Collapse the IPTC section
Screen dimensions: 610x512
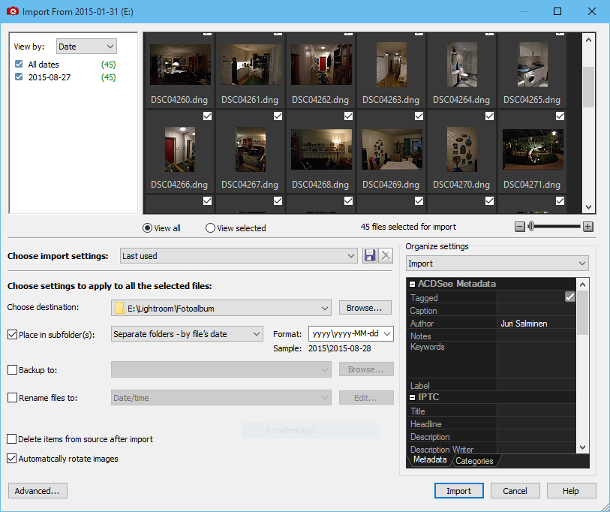tap(412, 397)
